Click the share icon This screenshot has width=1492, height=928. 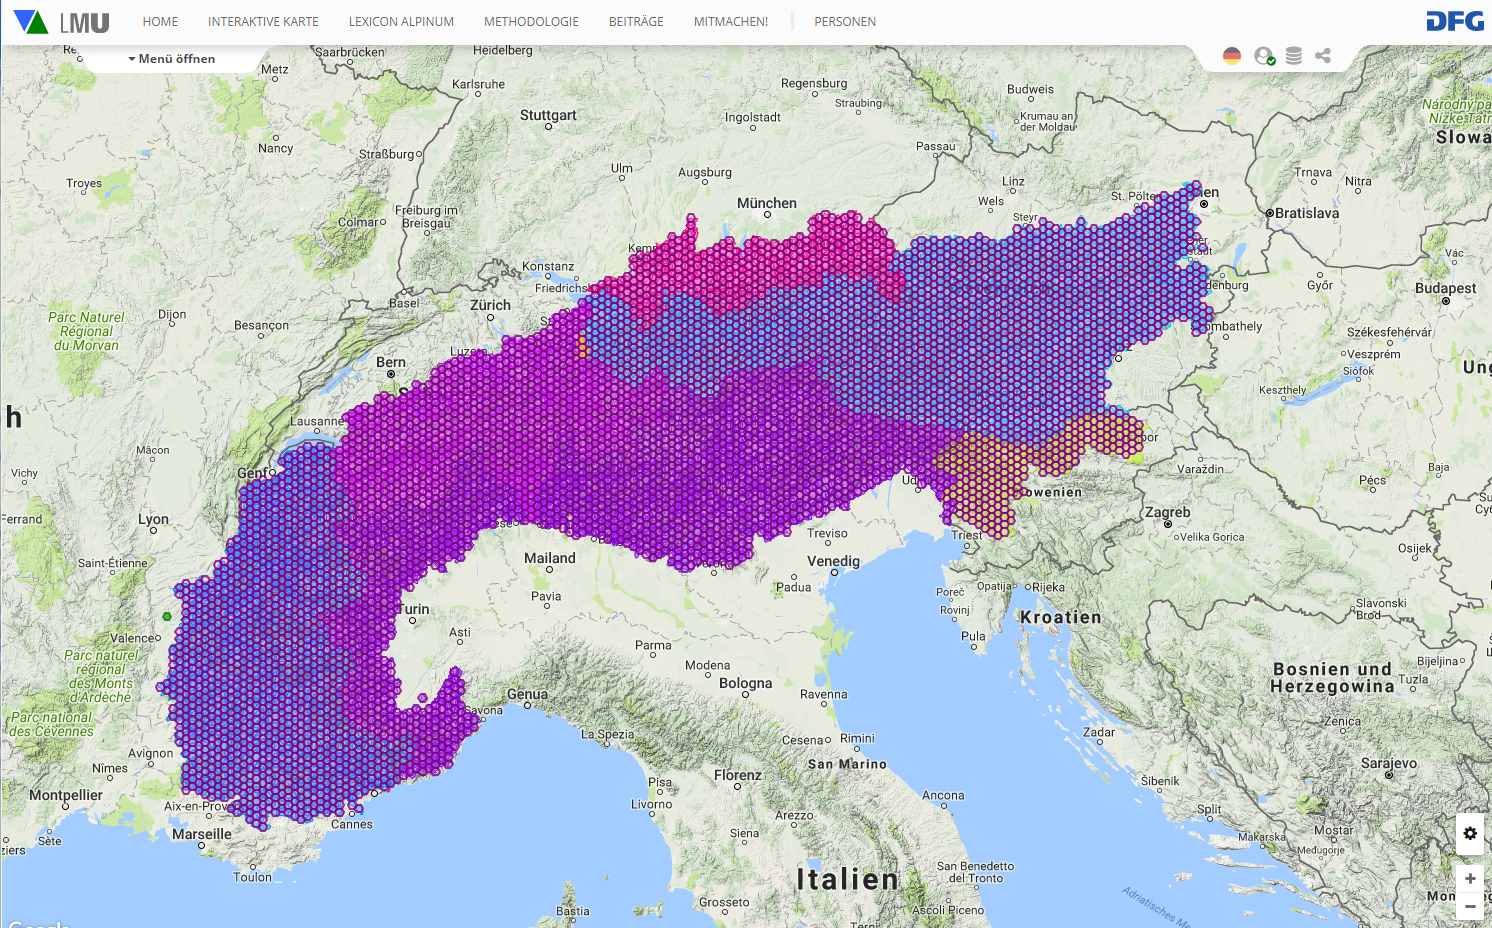pyautogui.click(x=1323, y=56)
